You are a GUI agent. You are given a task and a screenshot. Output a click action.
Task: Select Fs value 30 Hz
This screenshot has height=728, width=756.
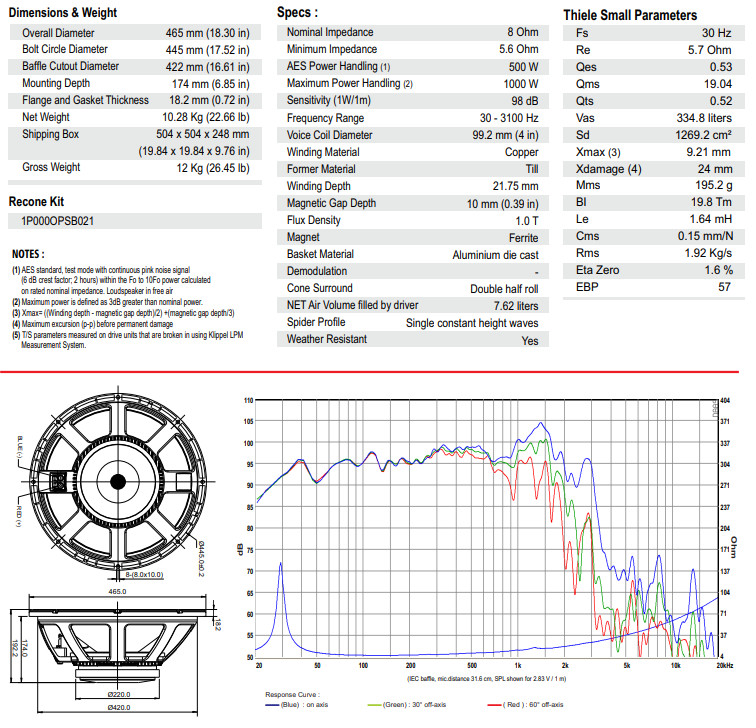tap(716, 33)
